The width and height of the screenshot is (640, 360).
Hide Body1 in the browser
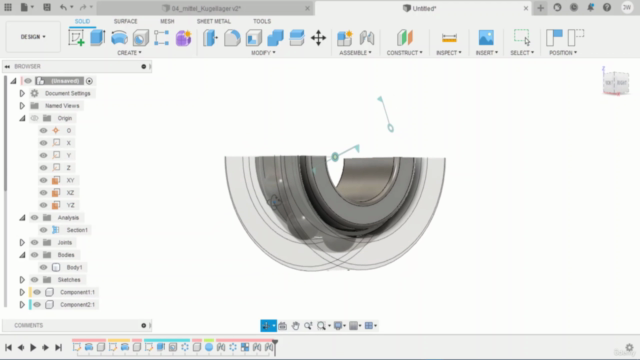coord(43,267)
